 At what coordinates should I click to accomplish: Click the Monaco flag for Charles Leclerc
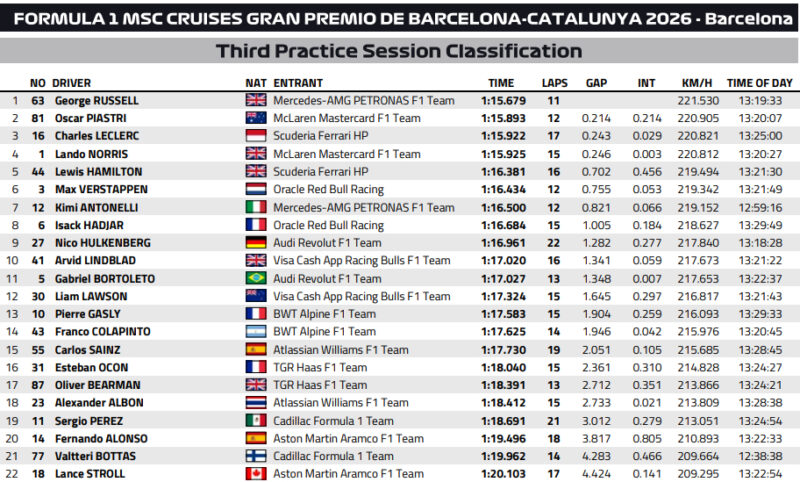[256, 136]
